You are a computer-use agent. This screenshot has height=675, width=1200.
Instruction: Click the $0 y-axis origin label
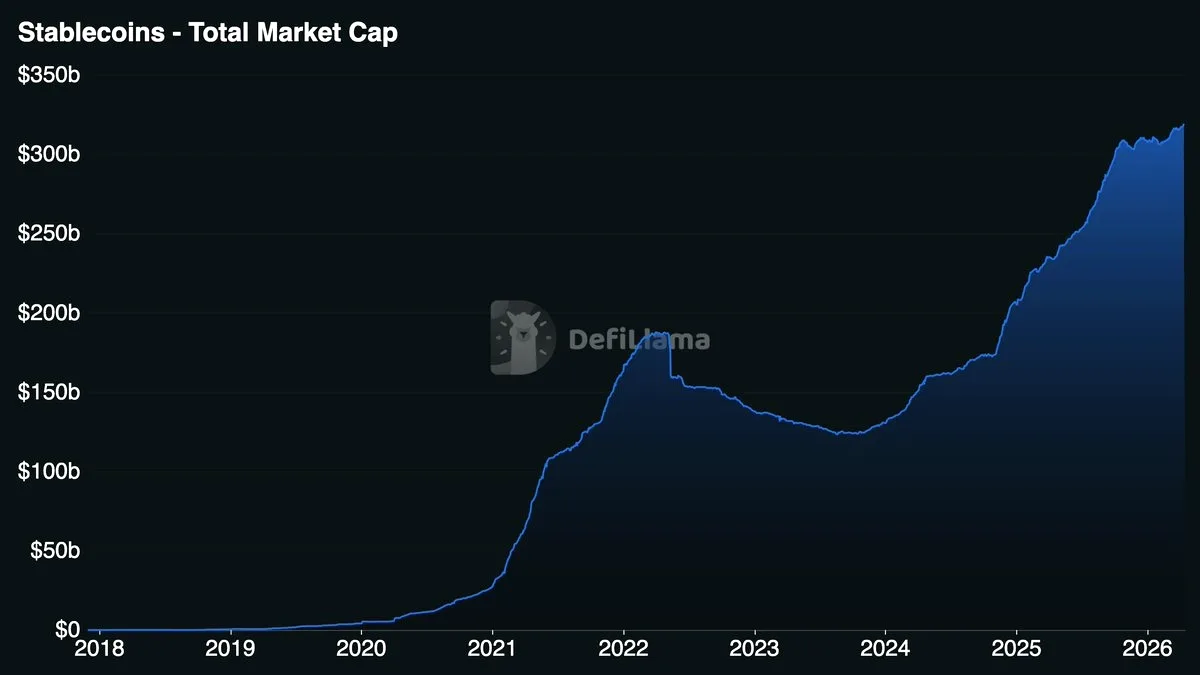67,630
